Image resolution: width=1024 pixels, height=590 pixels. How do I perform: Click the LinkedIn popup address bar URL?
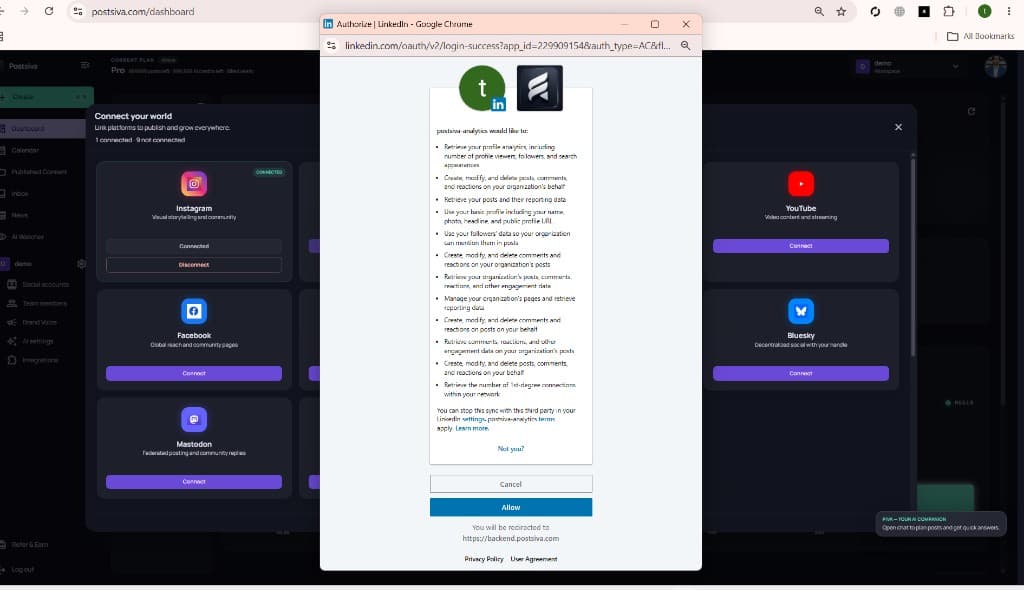point(507,46)
